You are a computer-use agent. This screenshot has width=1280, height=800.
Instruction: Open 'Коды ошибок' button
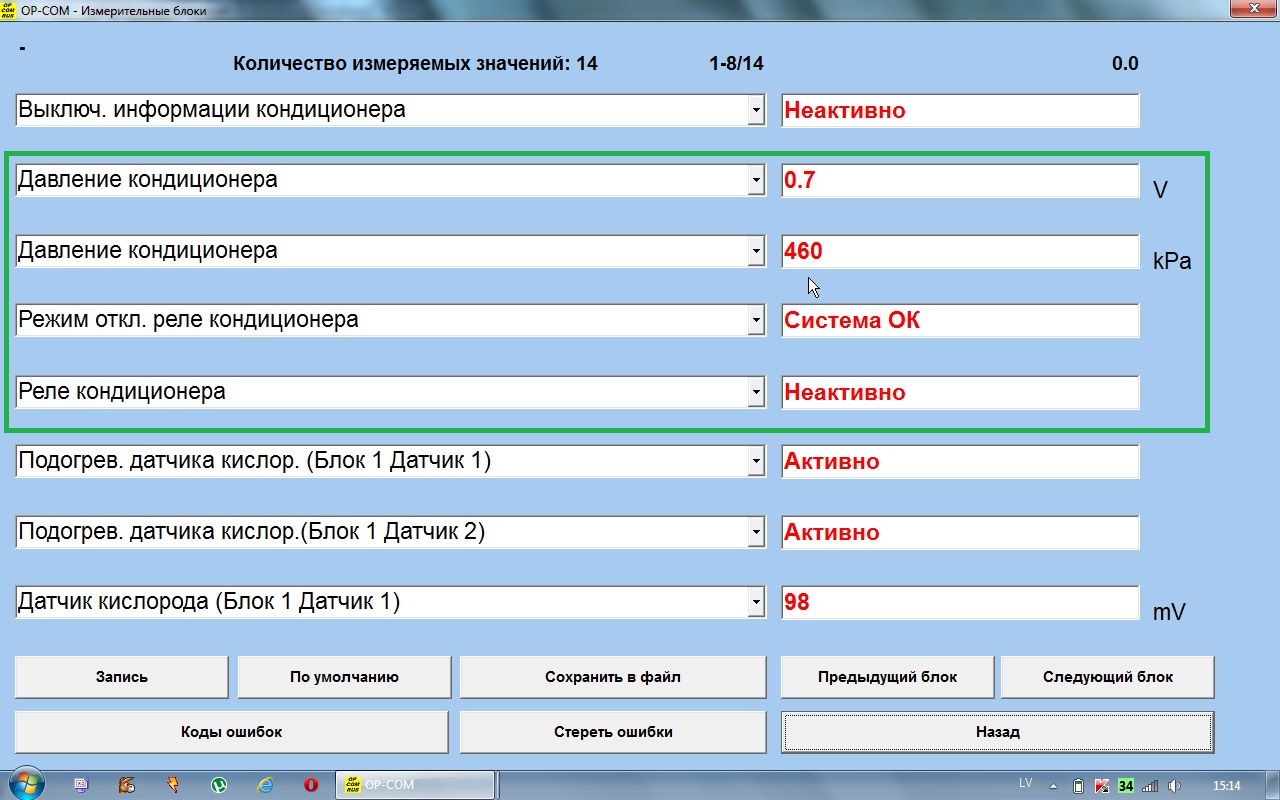pyautogui.click(x=231, y=732)
